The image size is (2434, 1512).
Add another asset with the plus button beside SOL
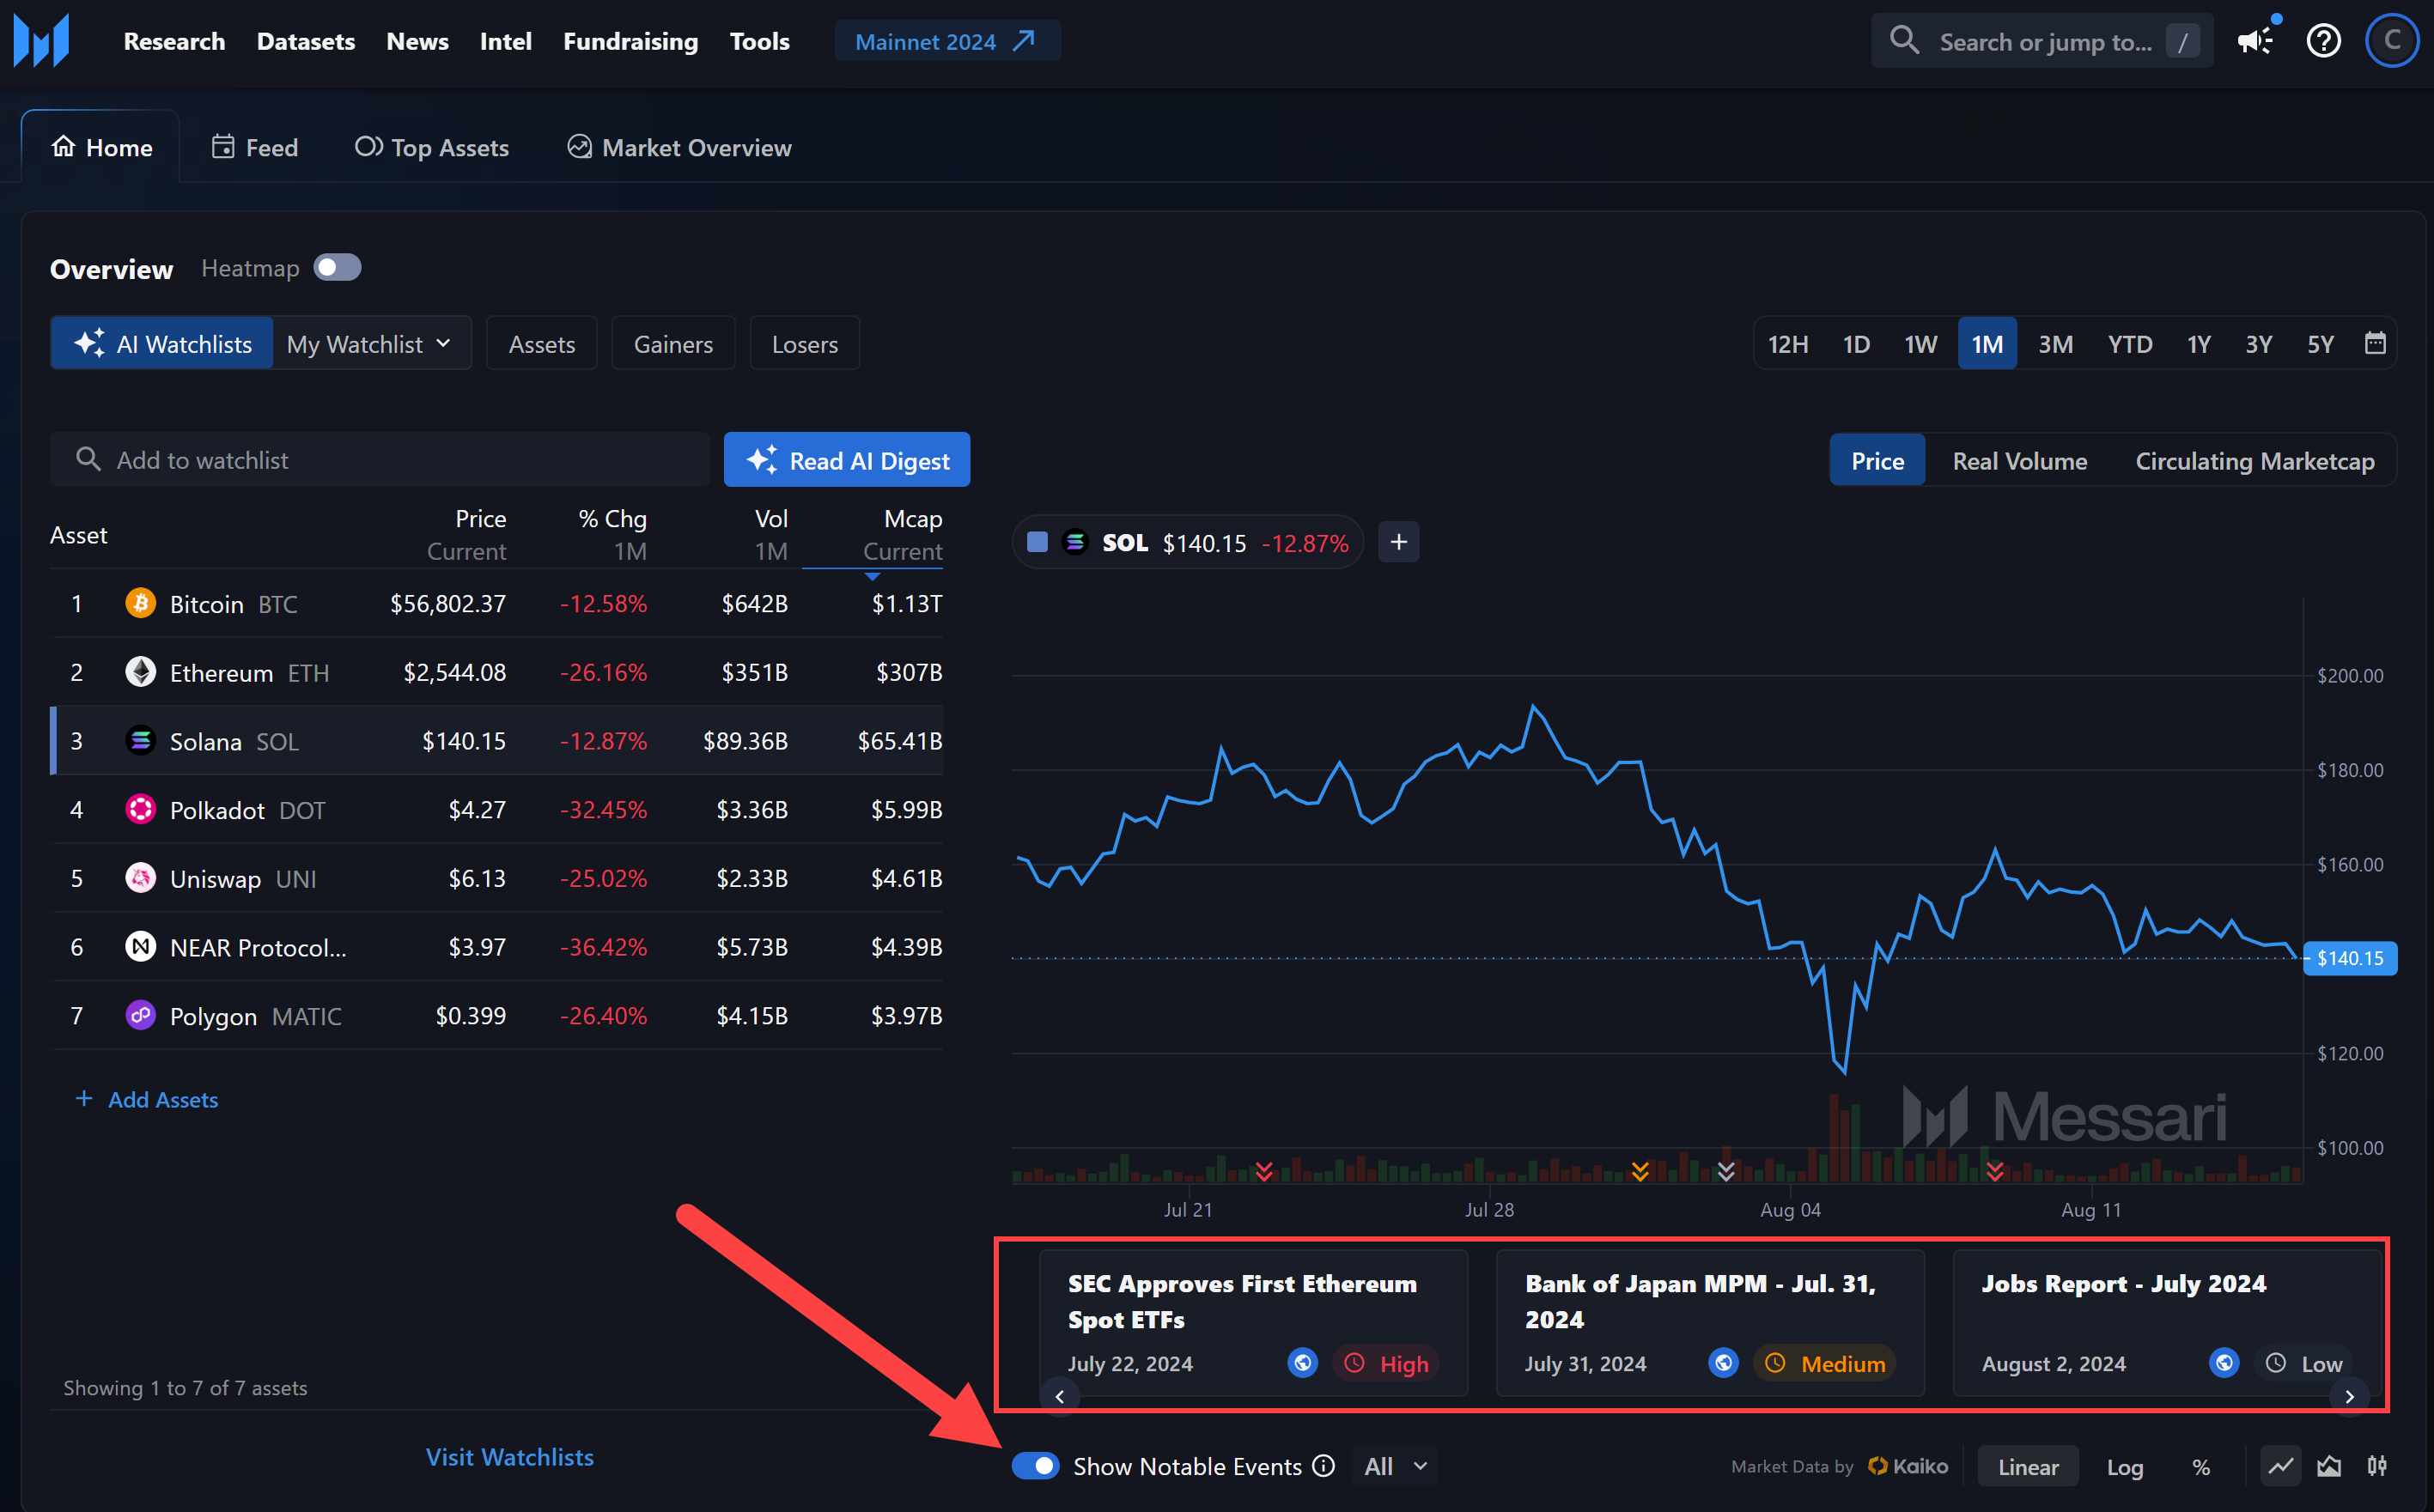[x=1399, y=542]
